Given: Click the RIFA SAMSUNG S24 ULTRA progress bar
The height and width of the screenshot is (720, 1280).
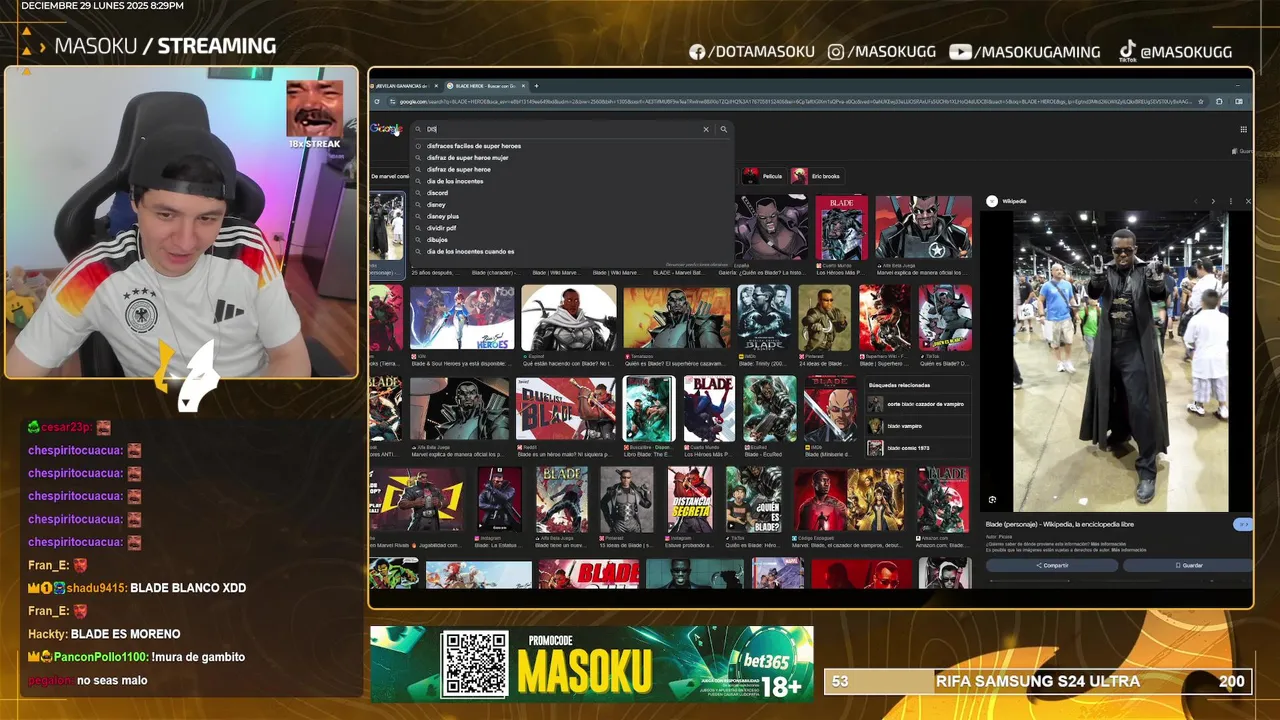Looking at the screenshot, I should tap(1038, 681).
